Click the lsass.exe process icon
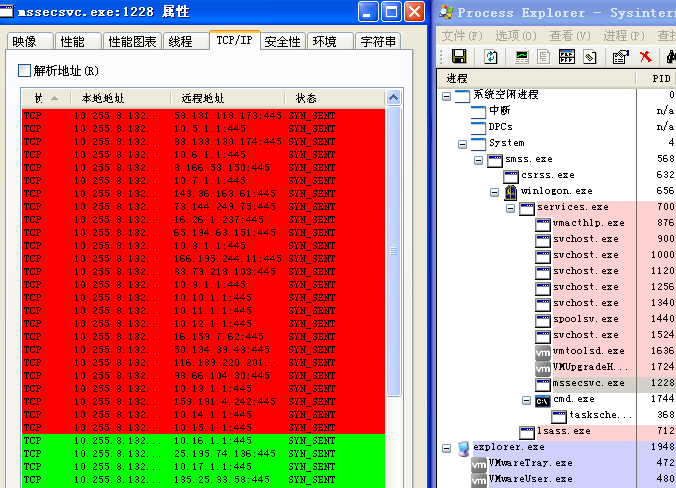This screenshot has width=676, height=488. coord(527,432)
